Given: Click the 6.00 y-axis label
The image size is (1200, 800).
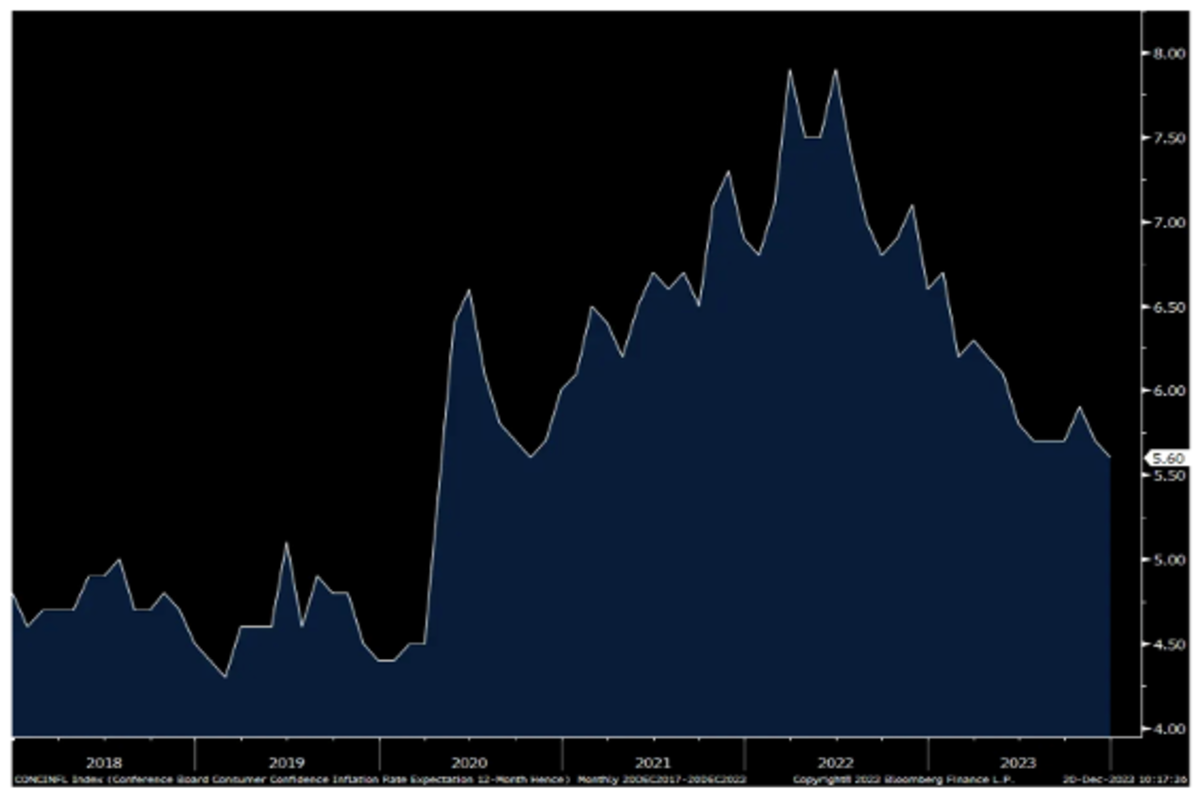Looking at the screenshot, I should coord(1163,391).
